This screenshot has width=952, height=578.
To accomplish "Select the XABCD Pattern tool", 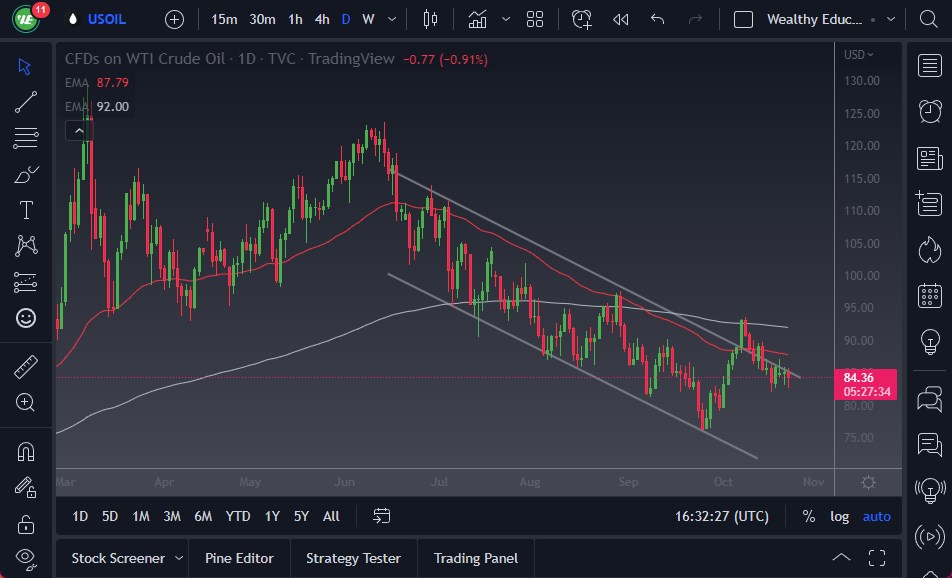I will [25, 246].
